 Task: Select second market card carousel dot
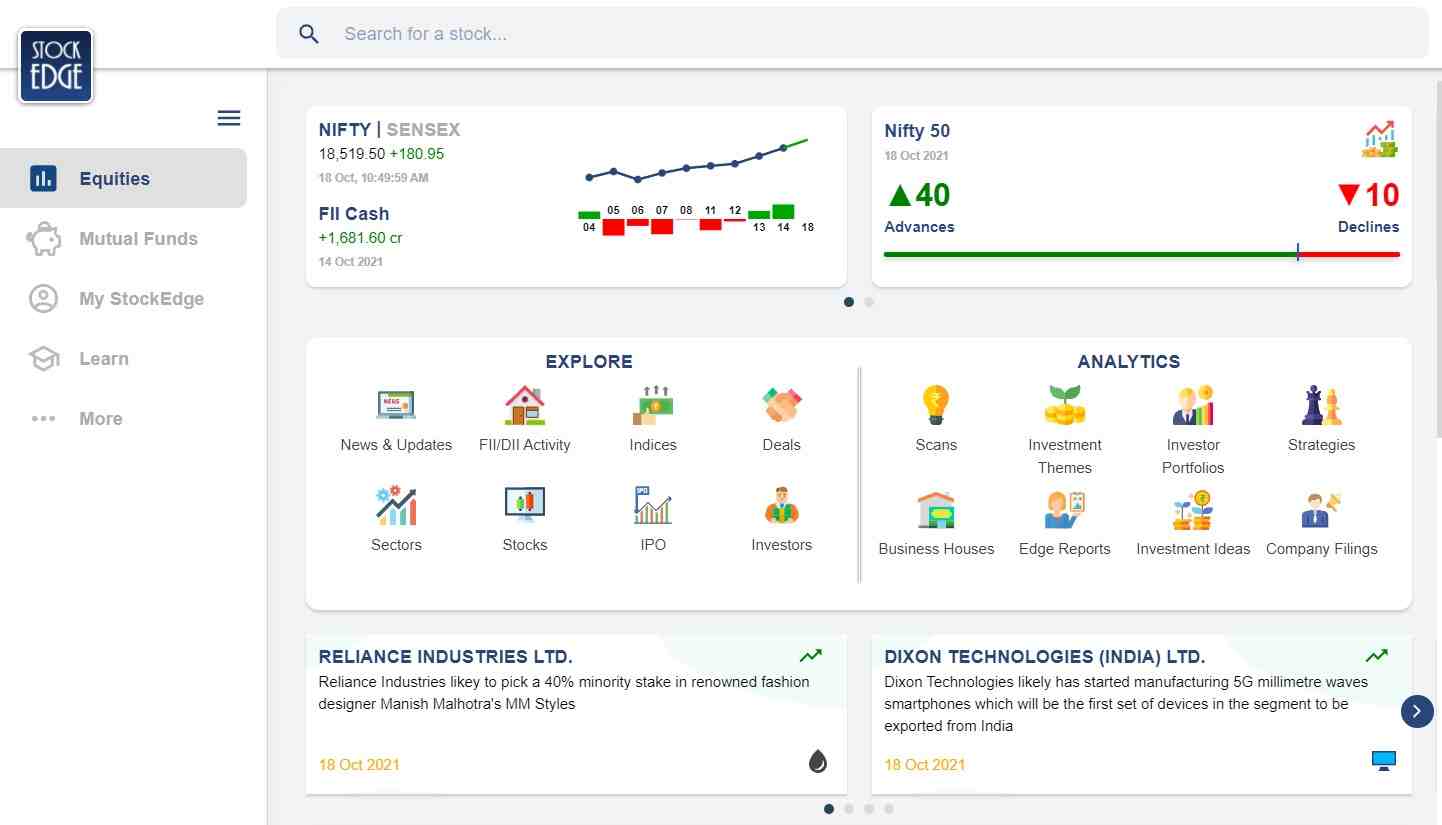coord(869,302)
